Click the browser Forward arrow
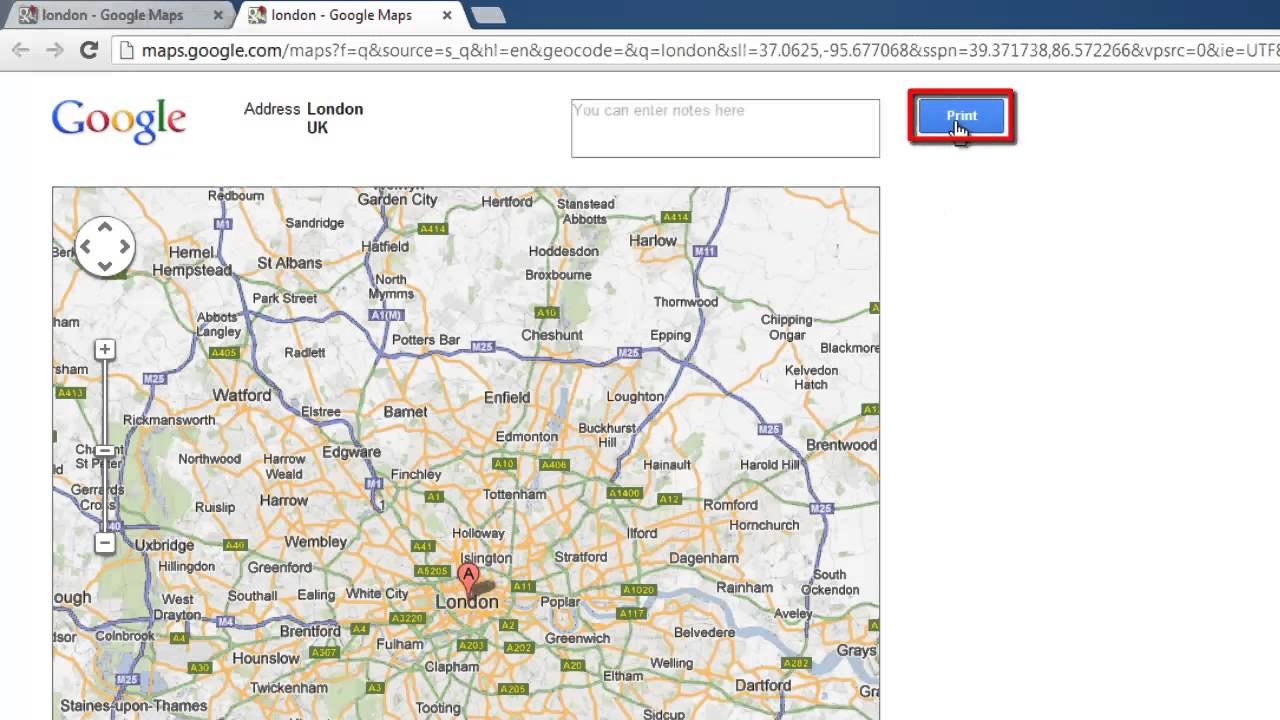 [55, 50]
